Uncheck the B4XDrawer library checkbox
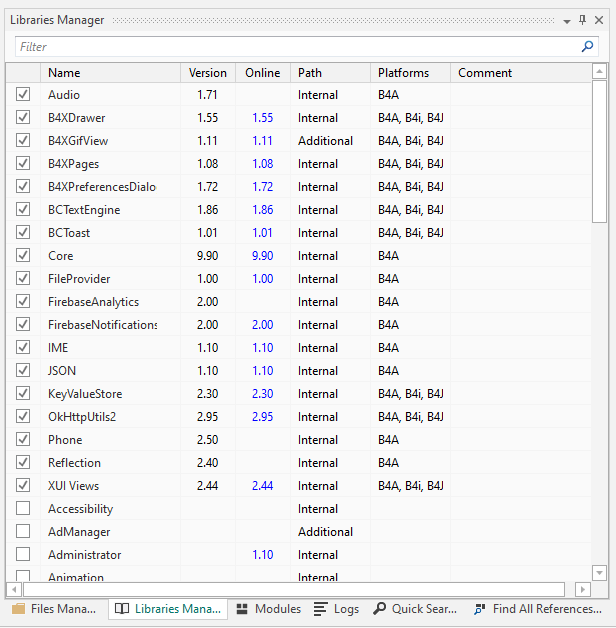Viewport: 616px width, 628px height. click(23, 117)
